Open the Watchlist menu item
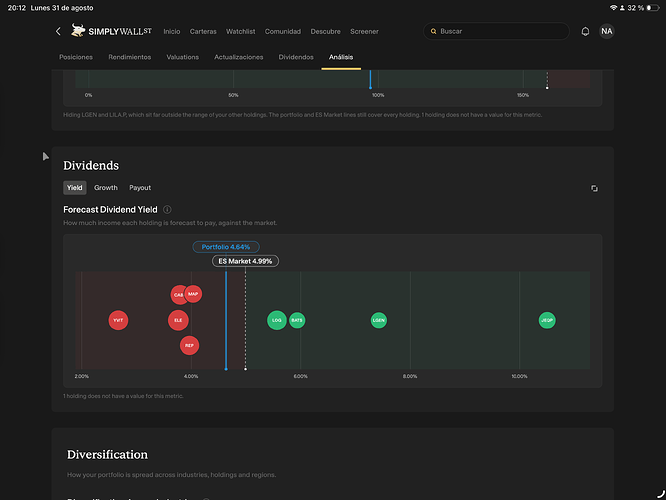The width and height of the screenshot is (666, 500). [x=240, y=31]
